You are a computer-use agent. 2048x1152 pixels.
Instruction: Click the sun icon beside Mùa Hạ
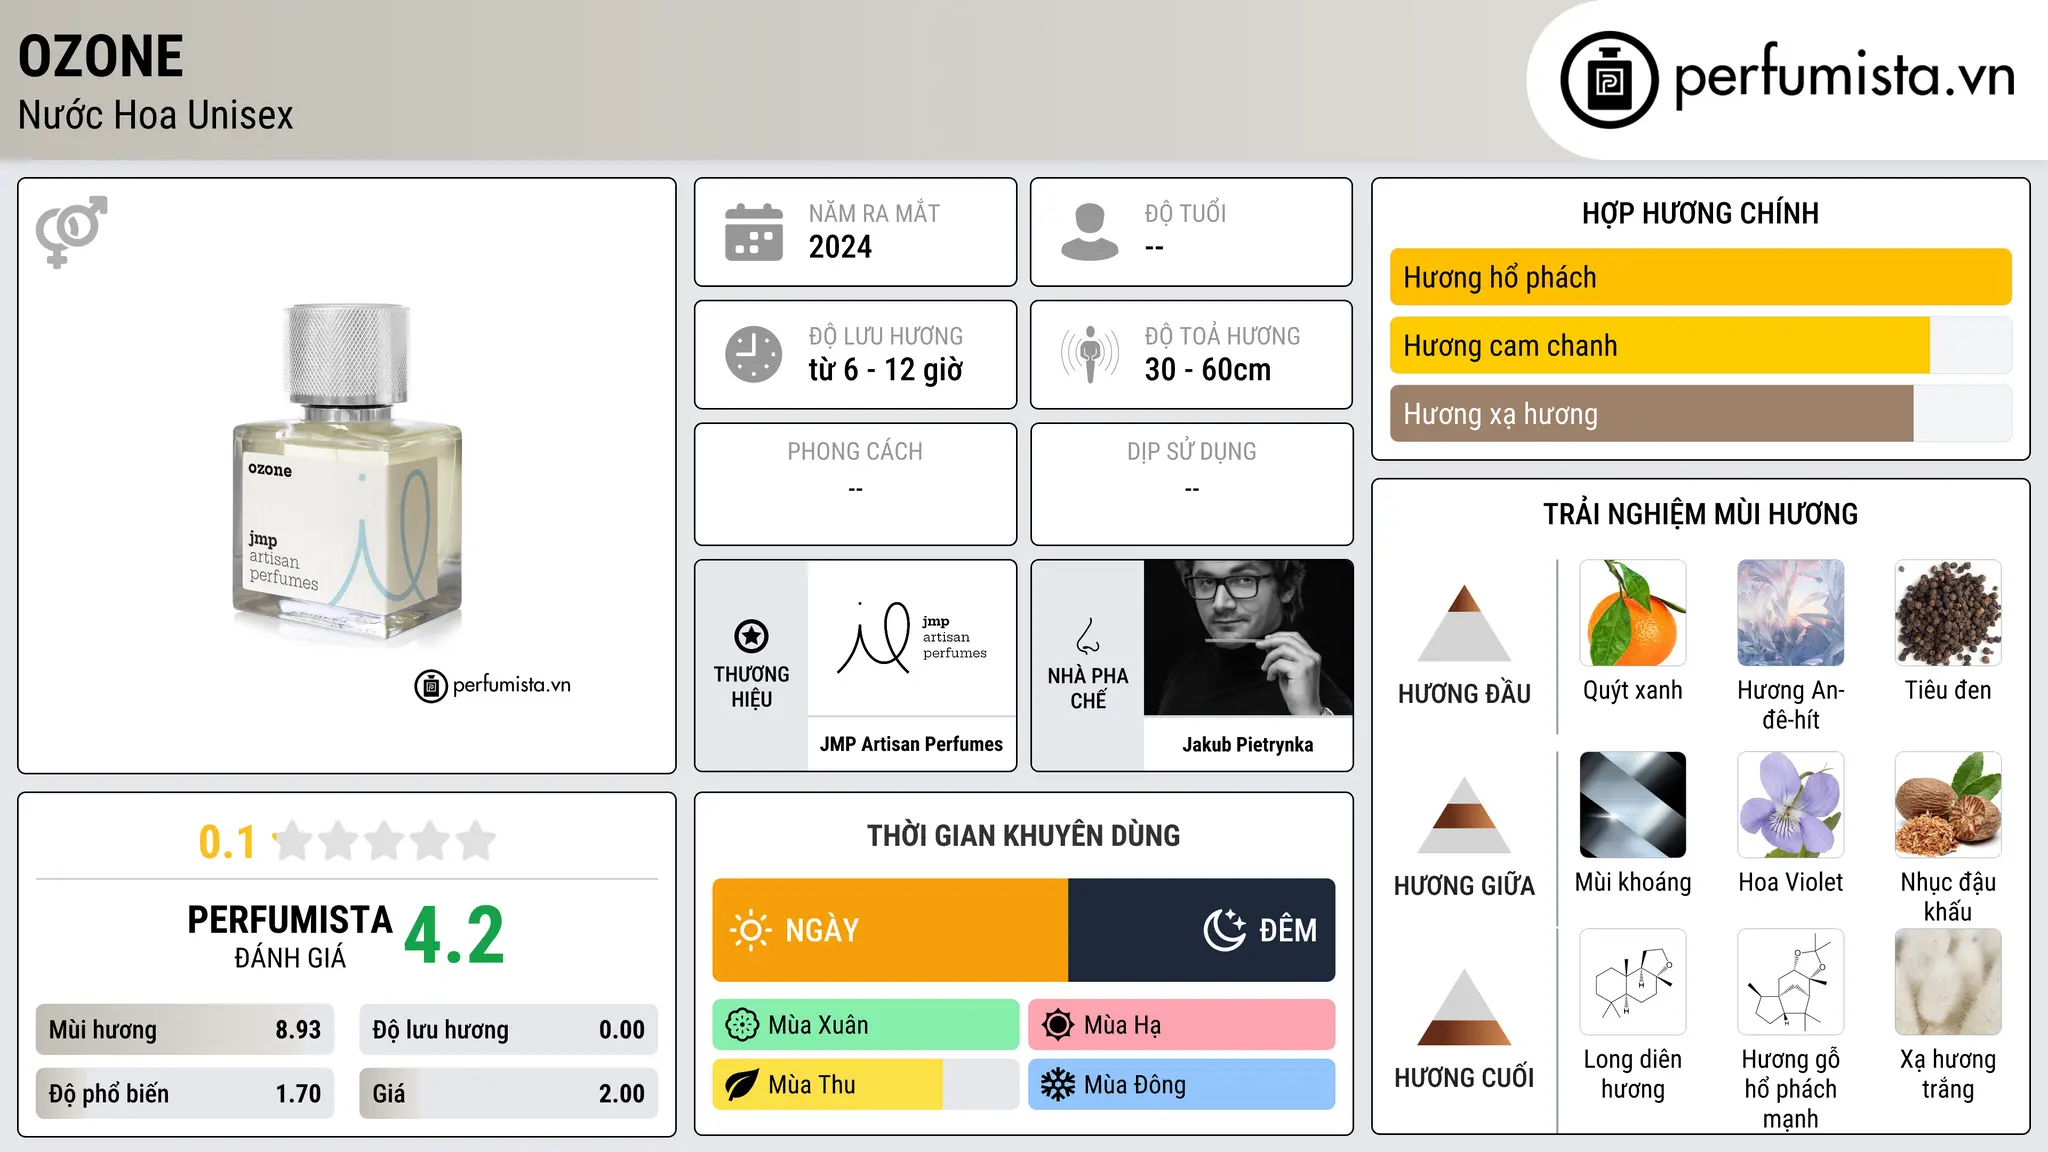click(x=1057, y=1025)
